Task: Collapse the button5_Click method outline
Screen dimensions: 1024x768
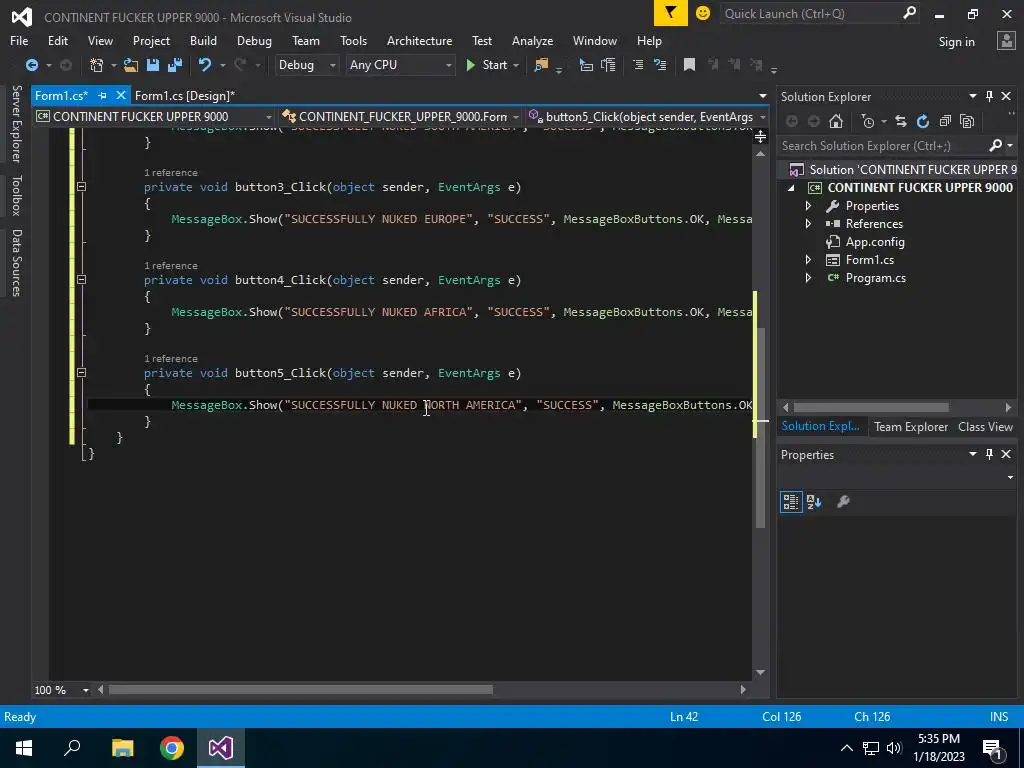Action: [81, 373]
